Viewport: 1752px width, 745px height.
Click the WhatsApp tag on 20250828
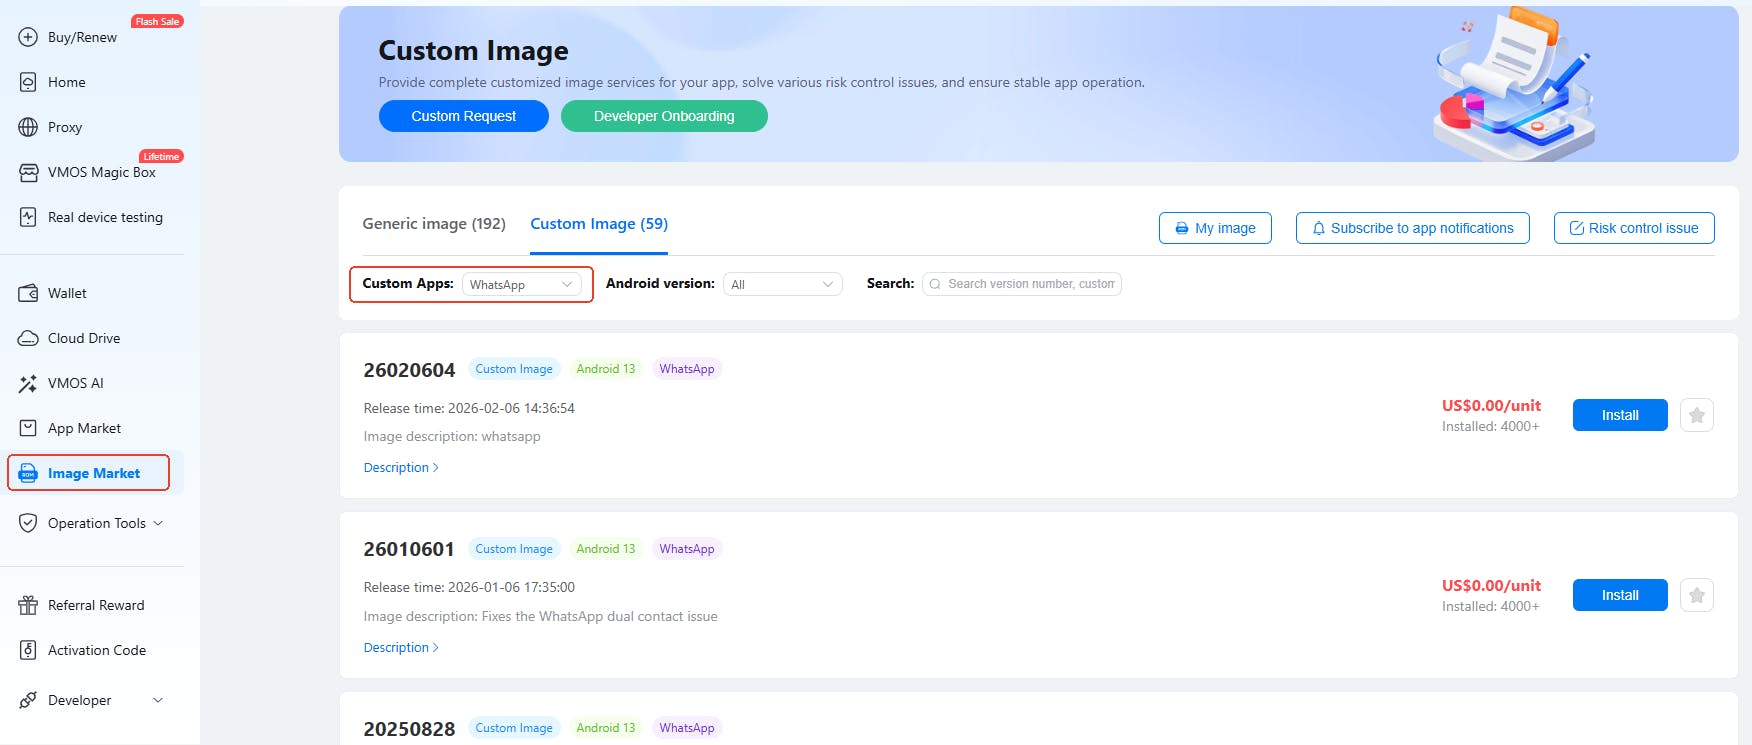687,728
